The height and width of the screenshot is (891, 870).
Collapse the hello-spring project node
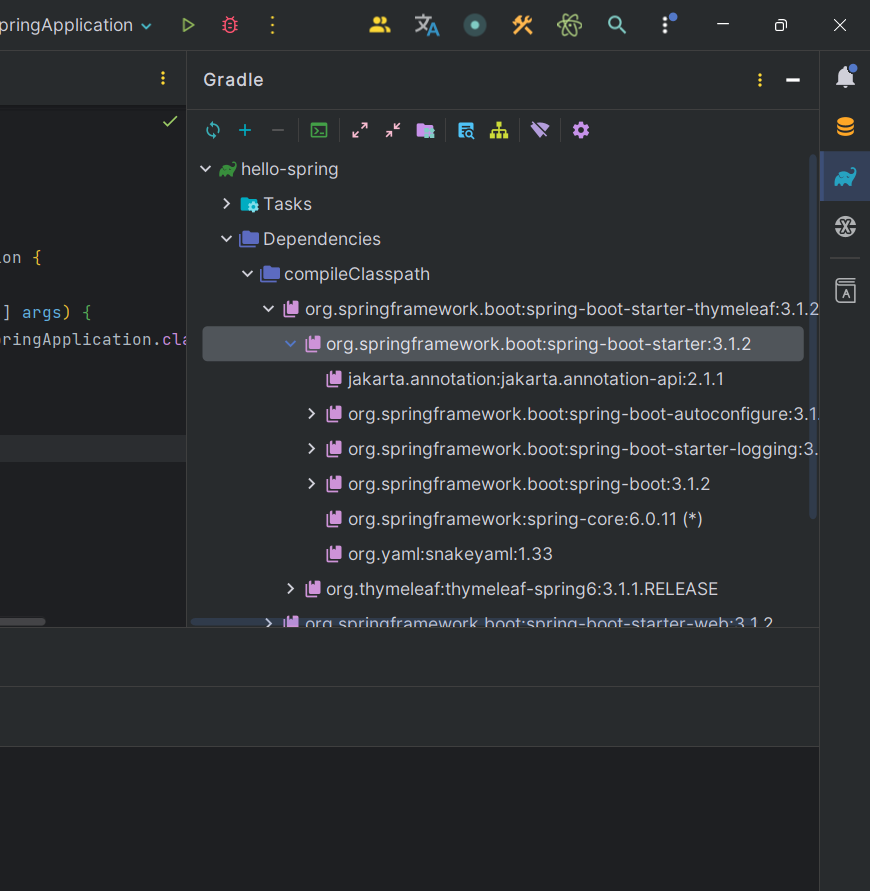pos(206,169)
